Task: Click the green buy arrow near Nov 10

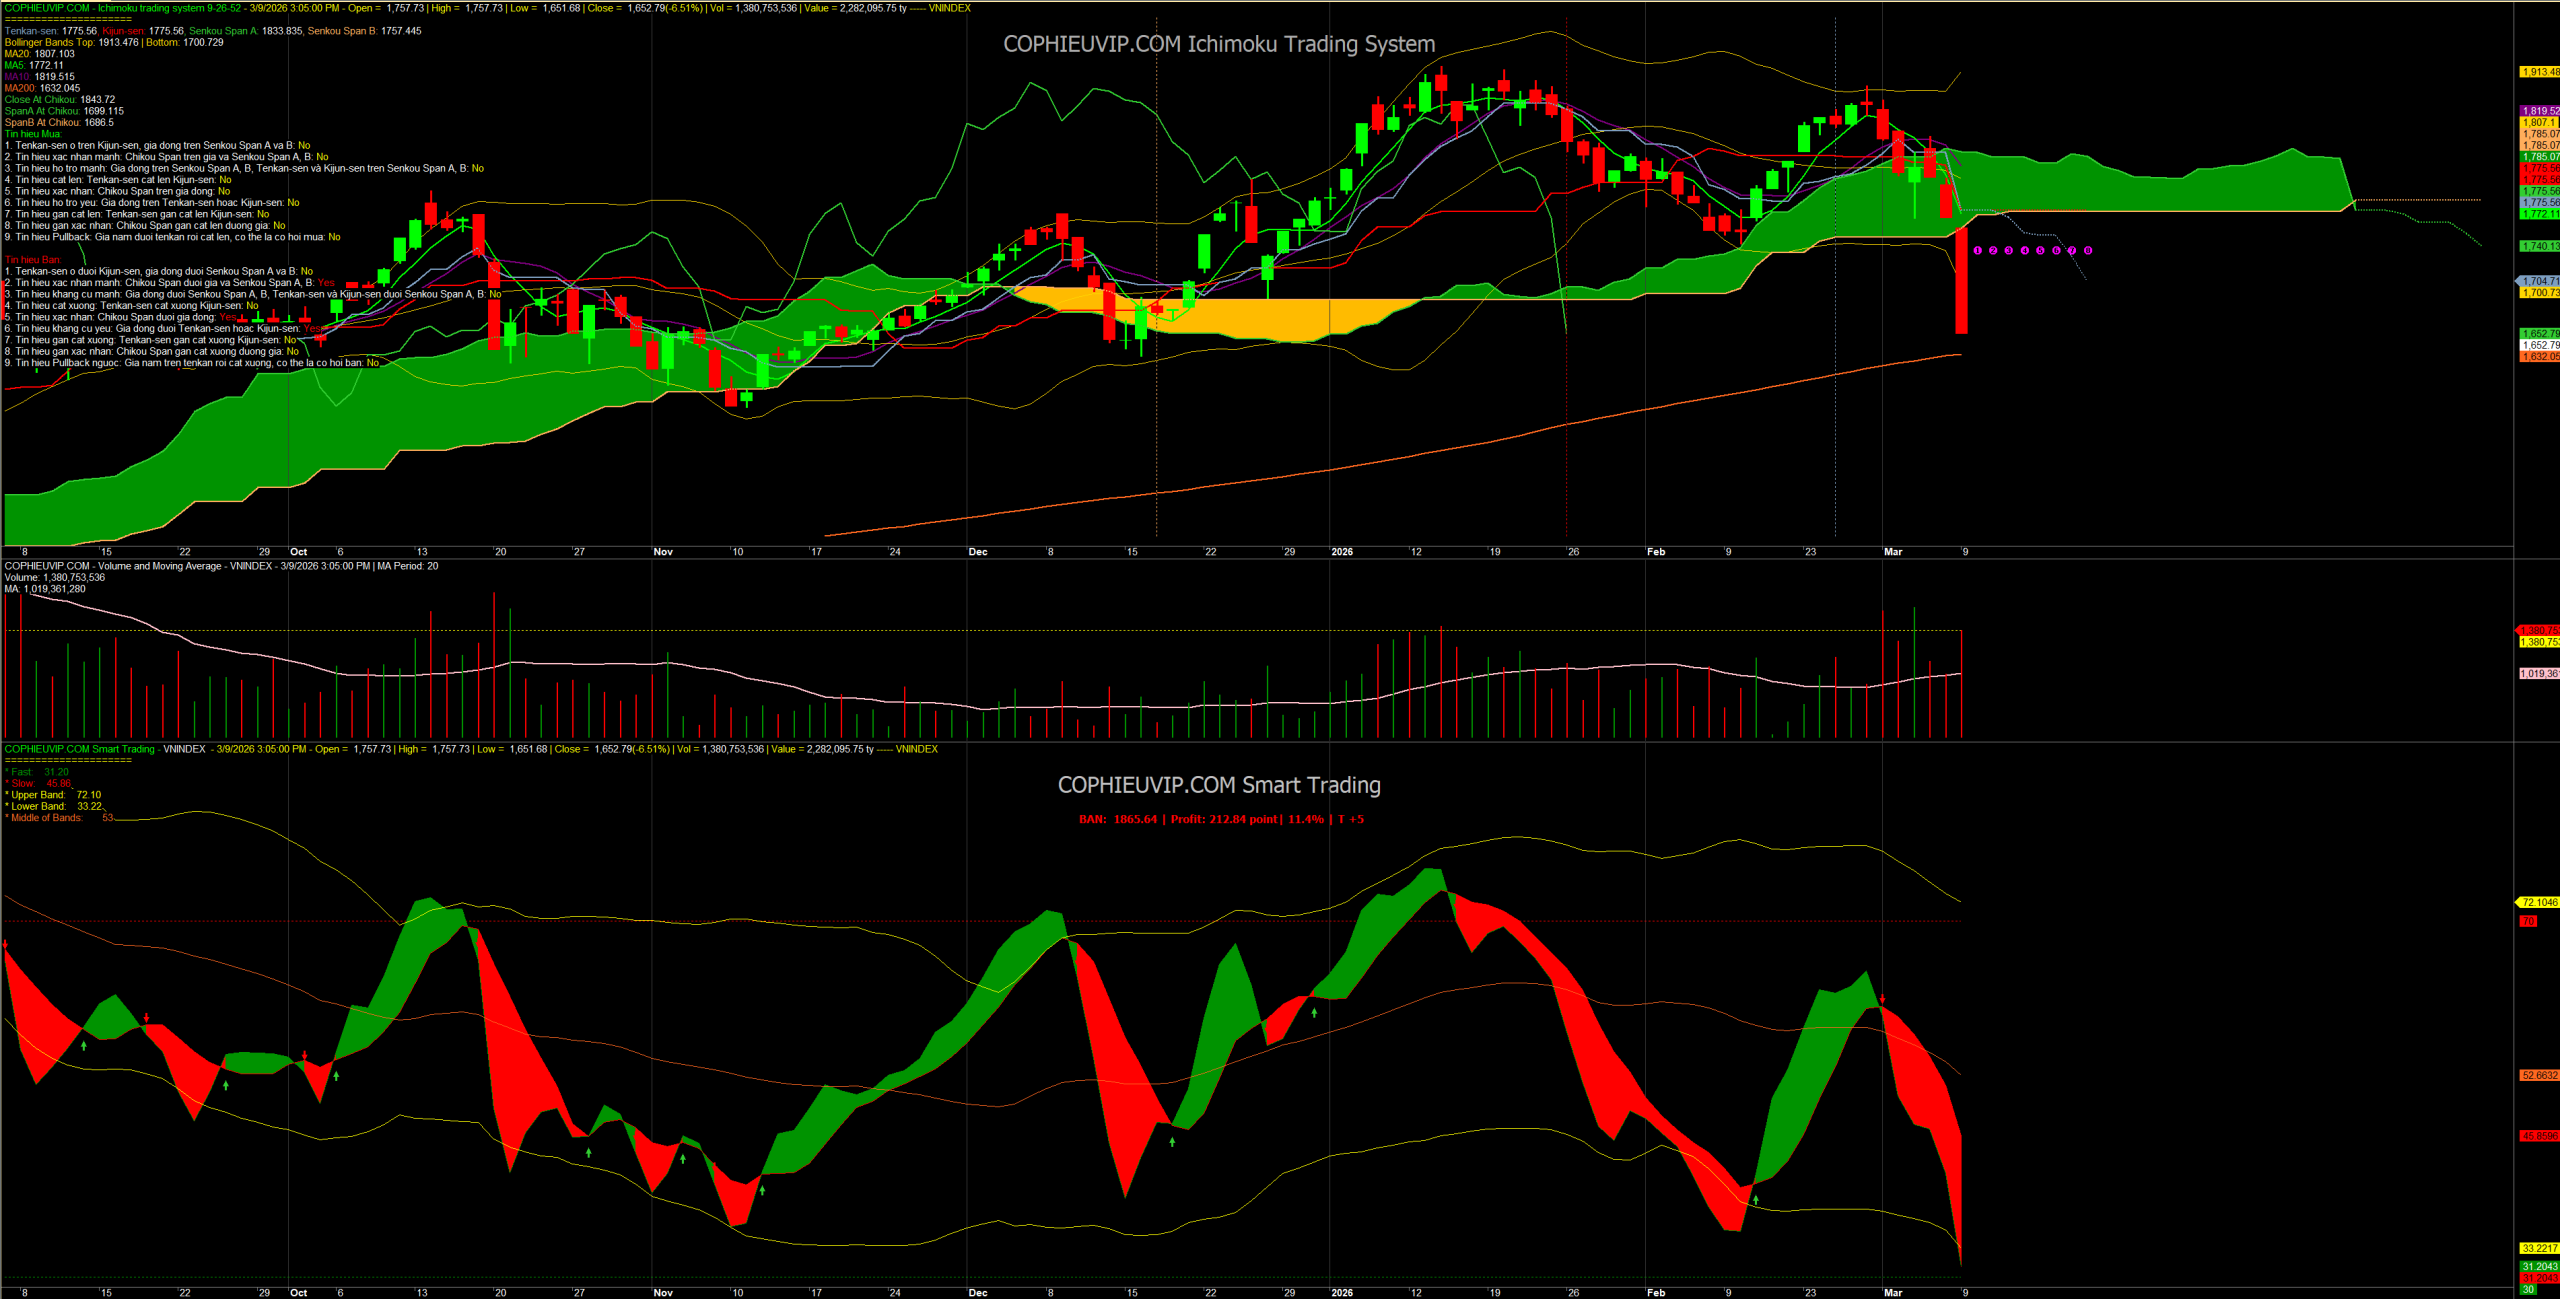Action: coord(762,1190)
